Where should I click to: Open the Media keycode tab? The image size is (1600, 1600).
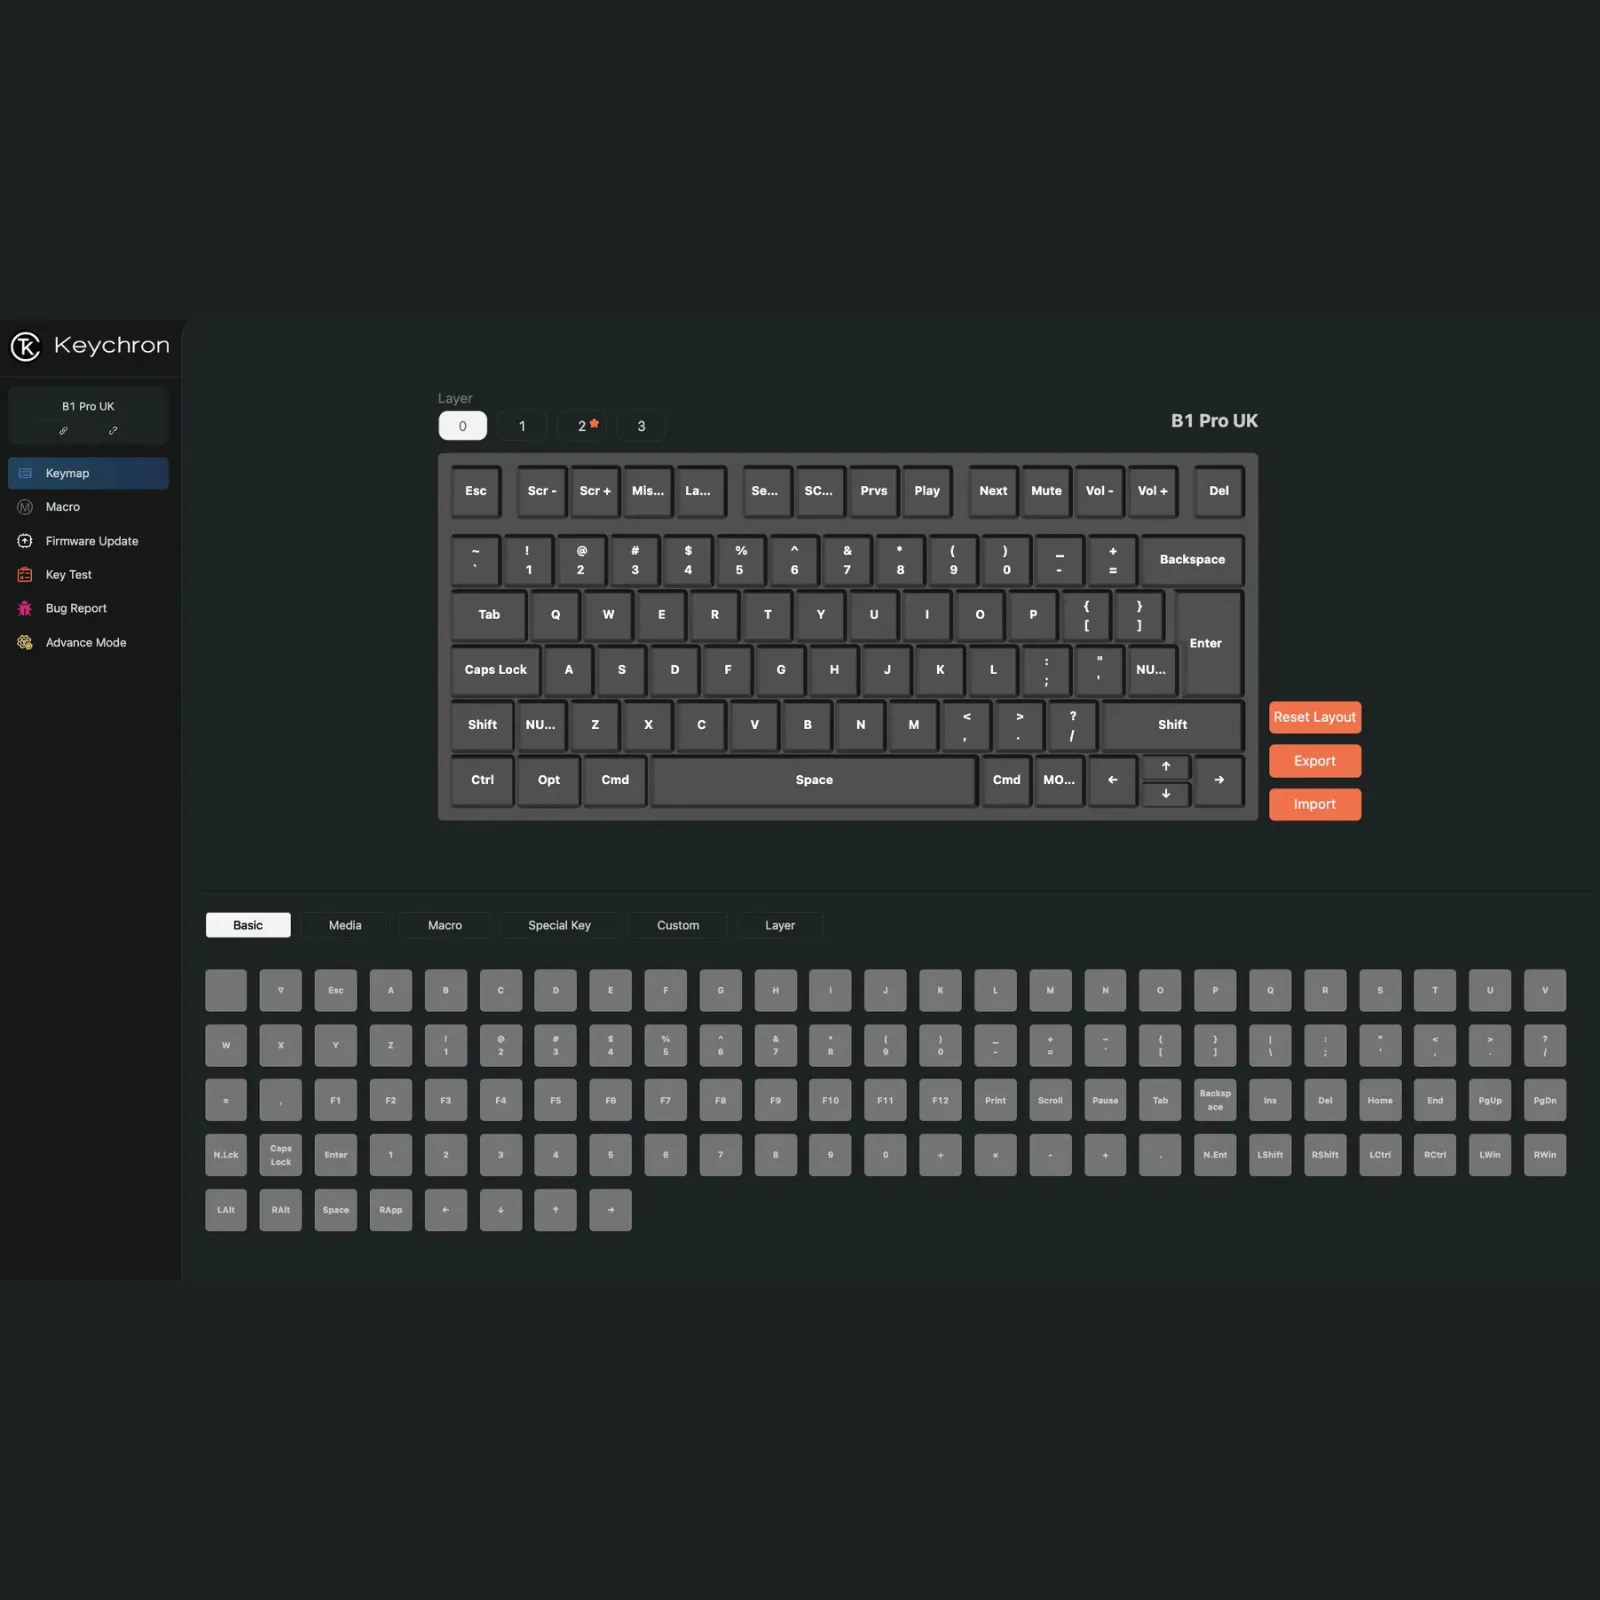point(345,925)
